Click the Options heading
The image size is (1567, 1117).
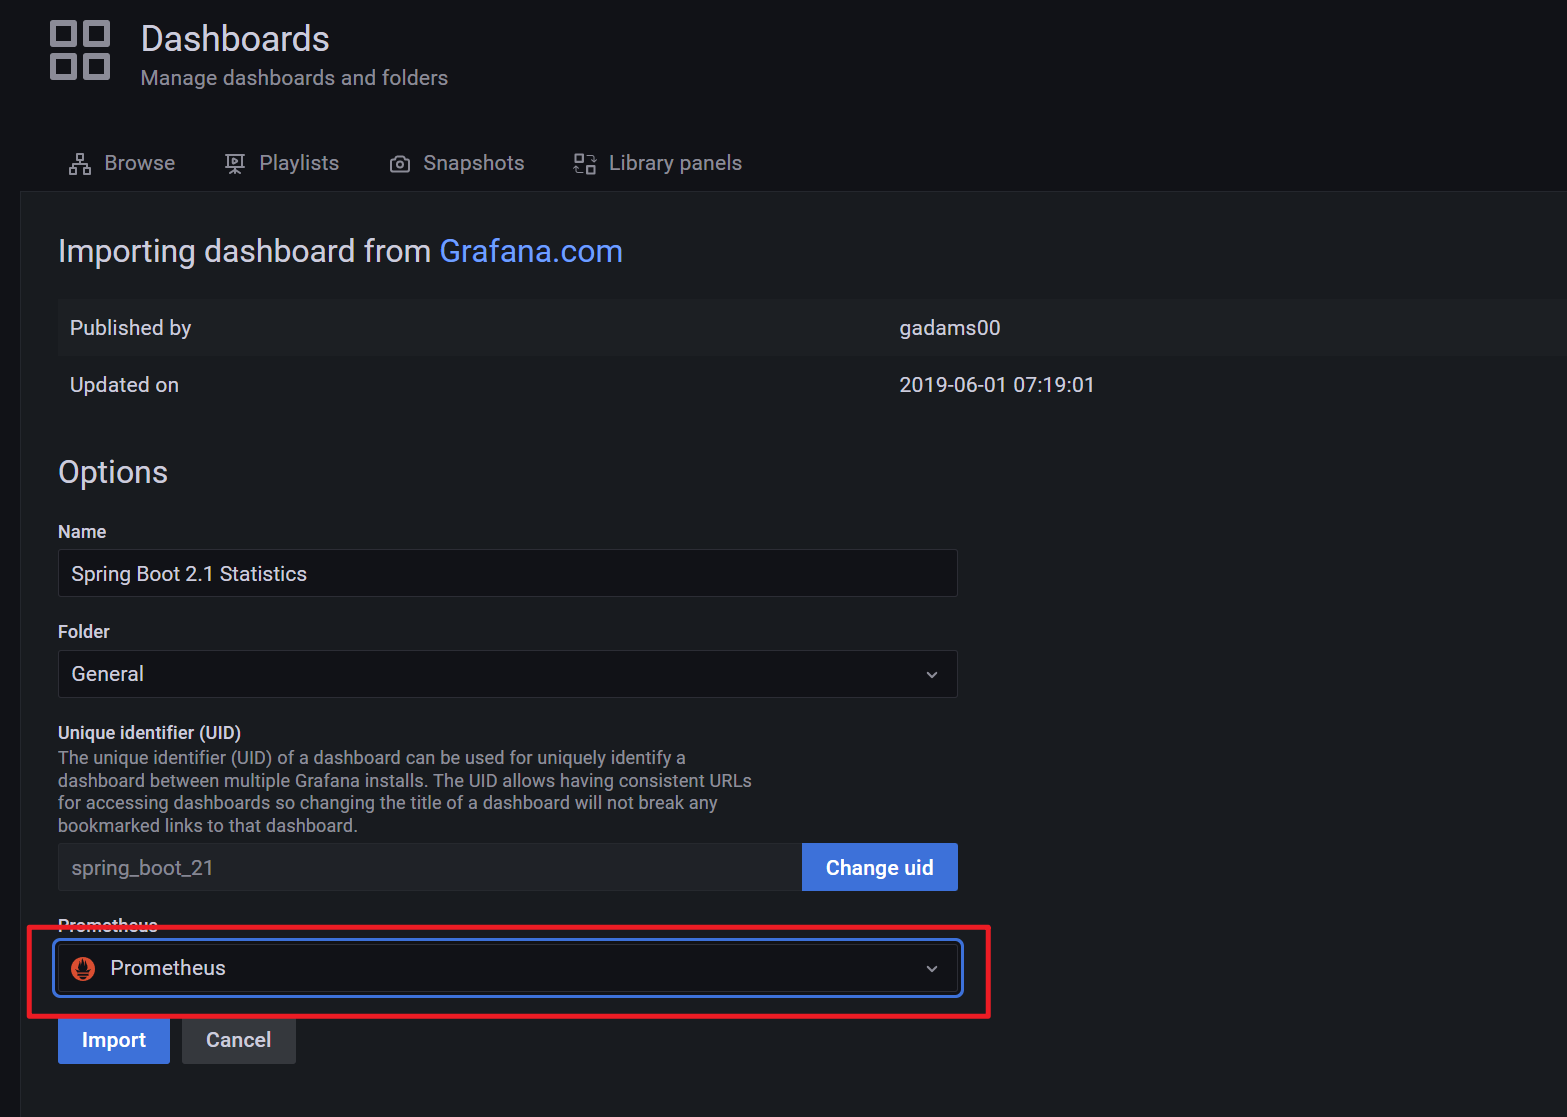[x=113, y=472]
